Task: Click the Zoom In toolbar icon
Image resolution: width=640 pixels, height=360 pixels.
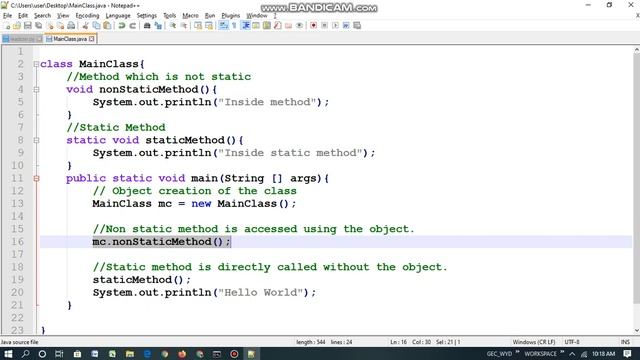Action: click(x=173, y=26)
